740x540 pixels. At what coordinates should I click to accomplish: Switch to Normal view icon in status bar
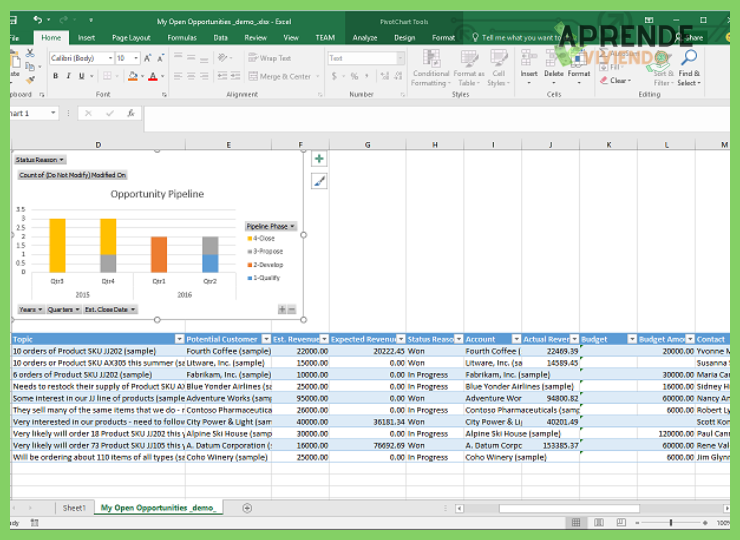tap(576, 523)
